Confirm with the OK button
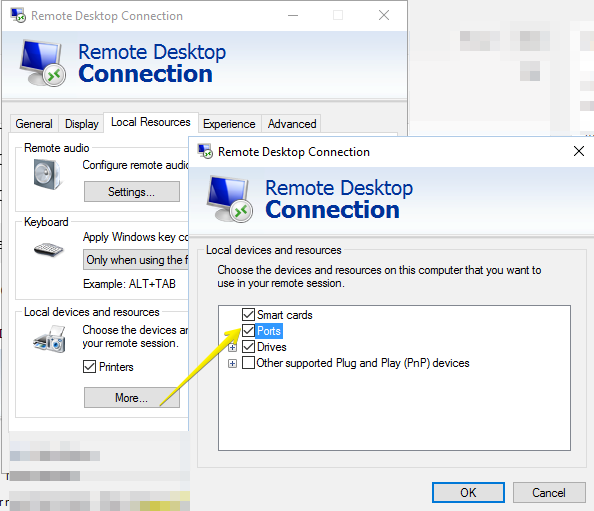 (x=468, y=492)
